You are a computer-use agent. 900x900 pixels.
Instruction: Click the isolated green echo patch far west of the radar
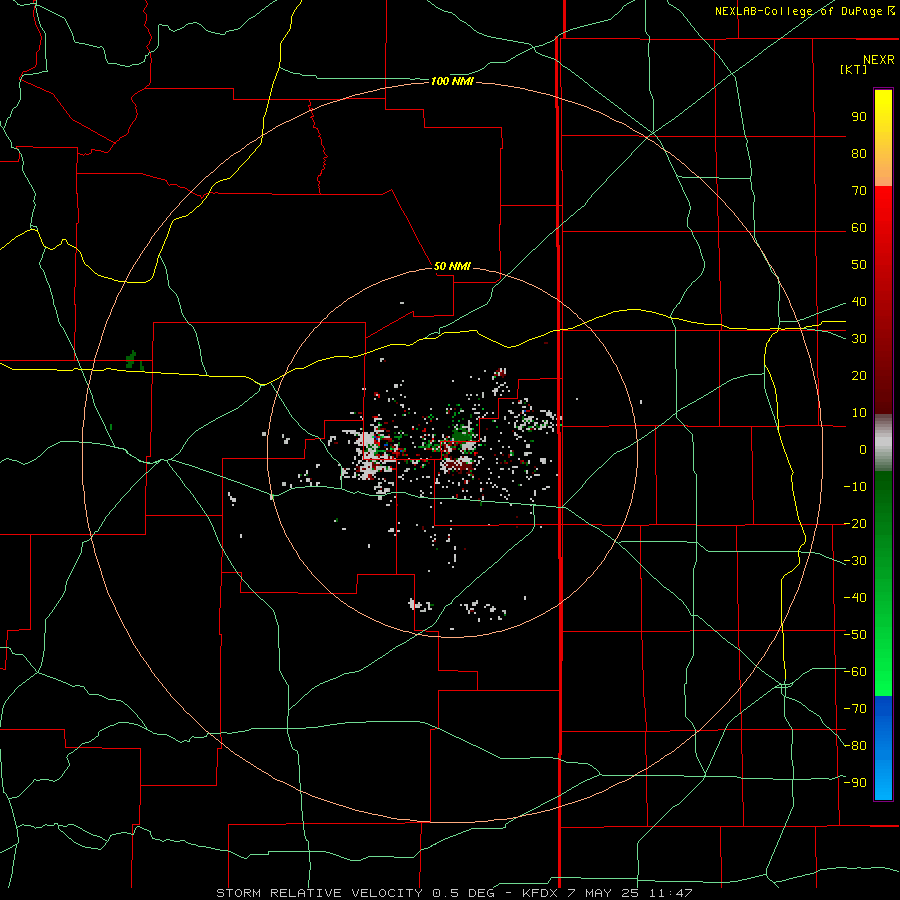point(133,361)
